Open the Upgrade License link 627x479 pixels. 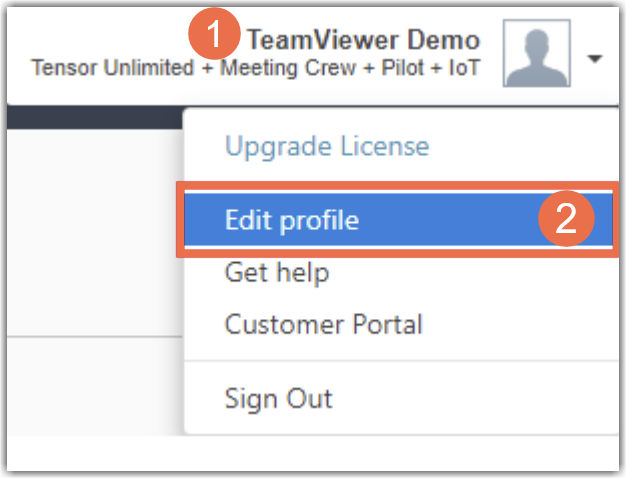point(327,147)
